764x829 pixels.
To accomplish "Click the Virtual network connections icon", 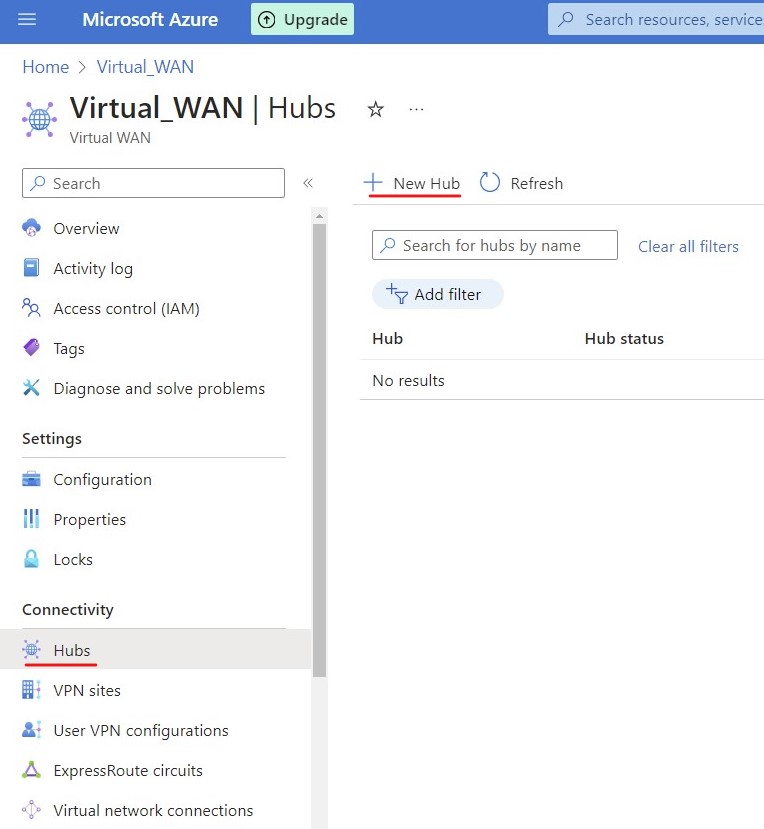I will pyautogui.click(x=31, y=809).
